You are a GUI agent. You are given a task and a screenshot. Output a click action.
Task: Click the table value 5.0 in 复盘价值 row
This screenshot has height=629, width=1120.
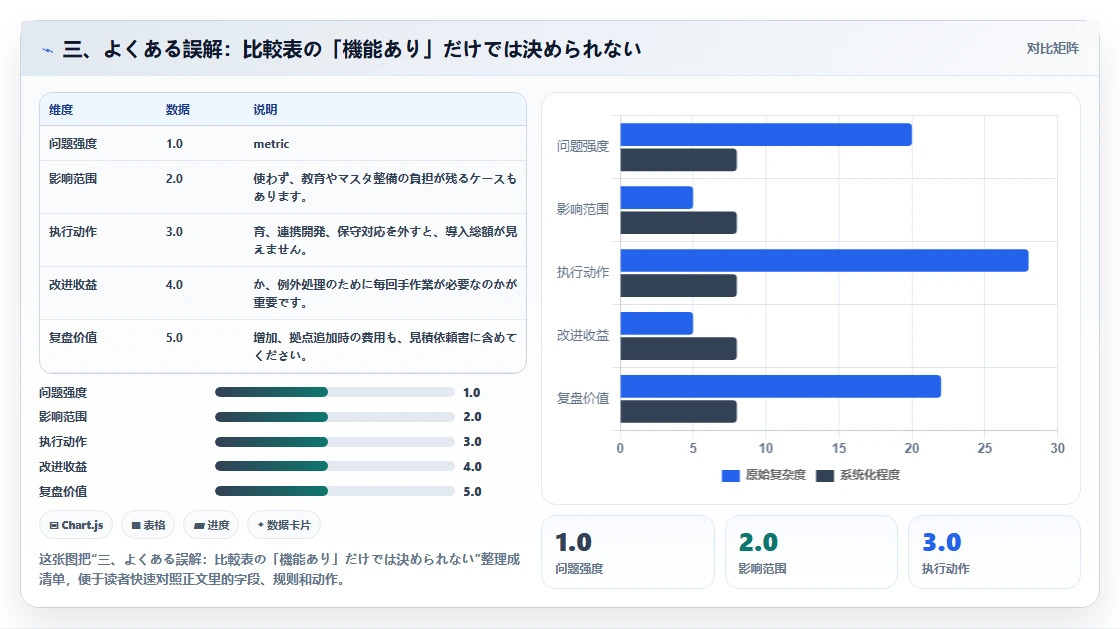[174, 337]
